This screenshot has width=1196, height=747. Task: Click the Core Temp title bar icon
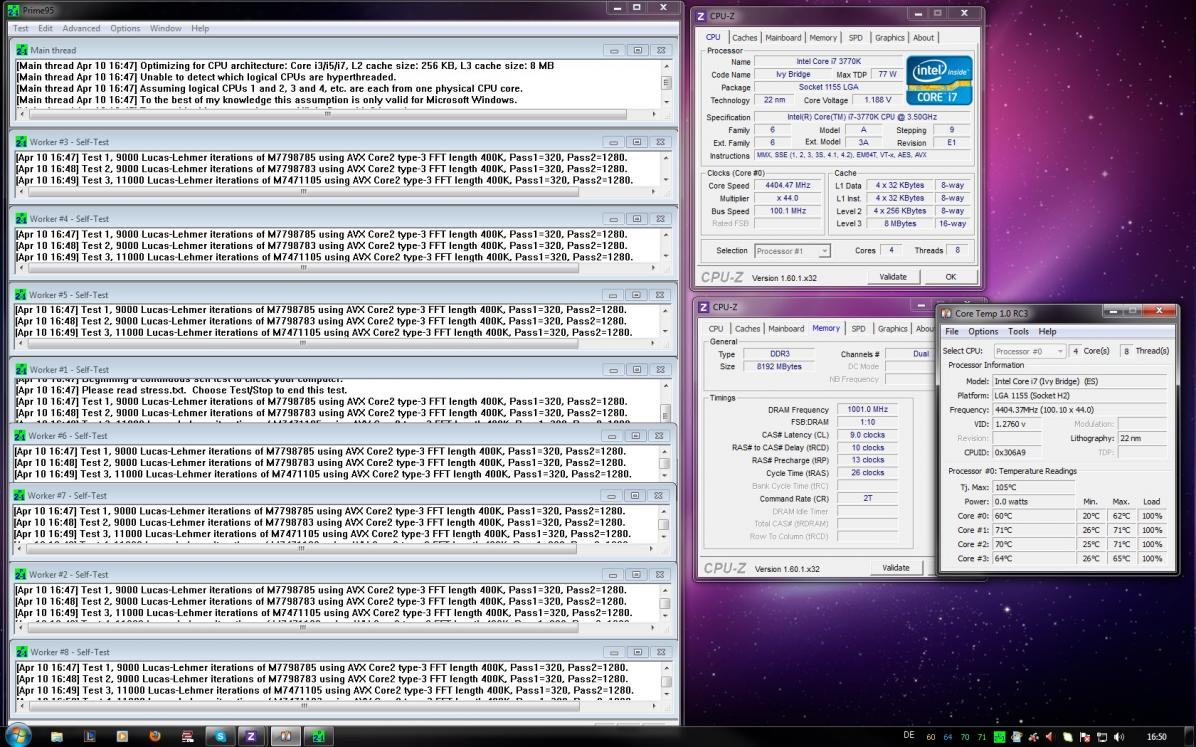coord(947,313)
